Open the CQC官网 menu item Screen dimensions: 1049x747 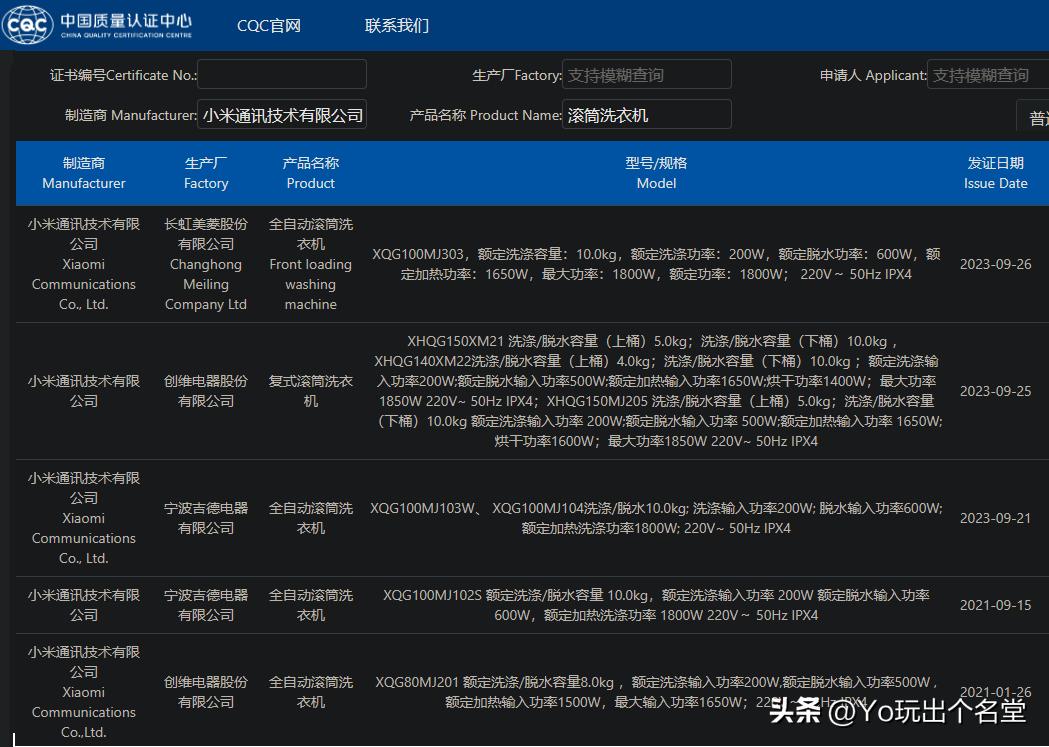click(x=268, y=26)
